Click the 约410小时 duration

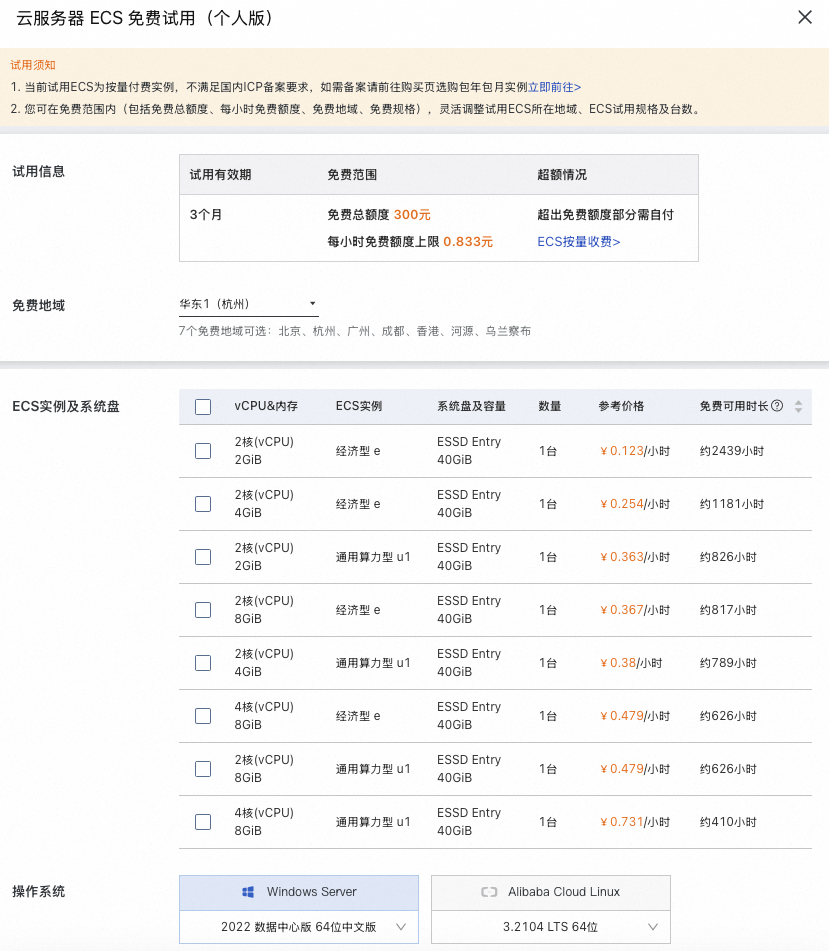point(728,822)
